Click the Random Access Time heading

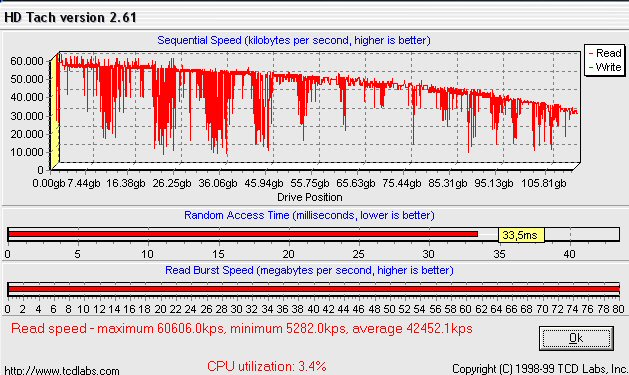pos(309,215)
